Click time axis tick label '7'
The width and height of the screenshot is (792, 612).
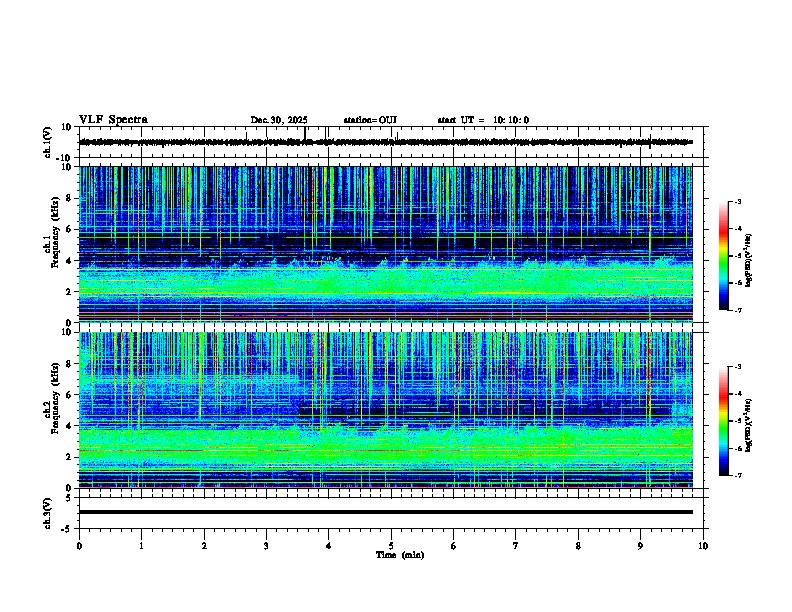[x=516, y=546]
